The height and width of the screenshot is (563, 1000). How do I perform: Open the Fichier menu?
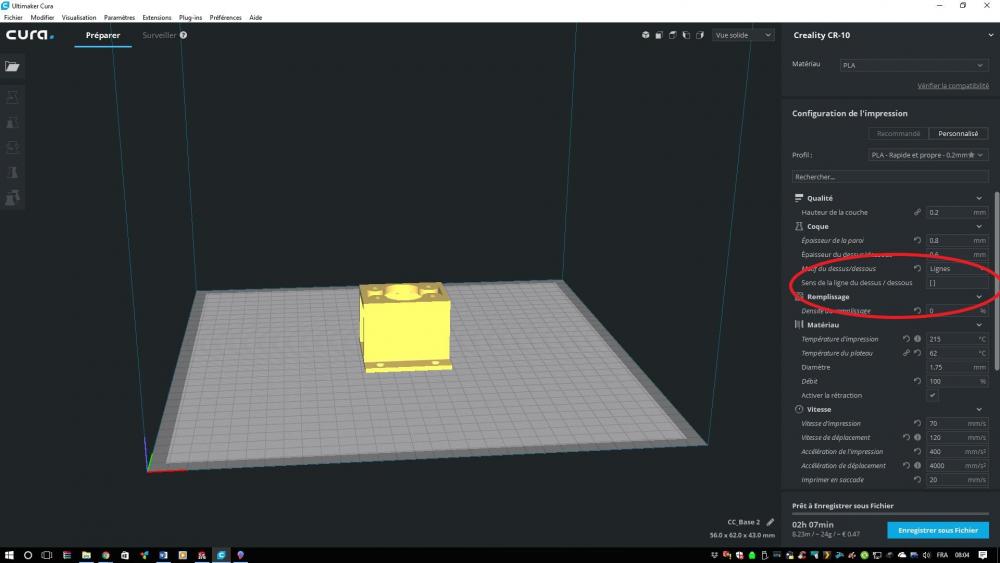(x=13, y=18)
